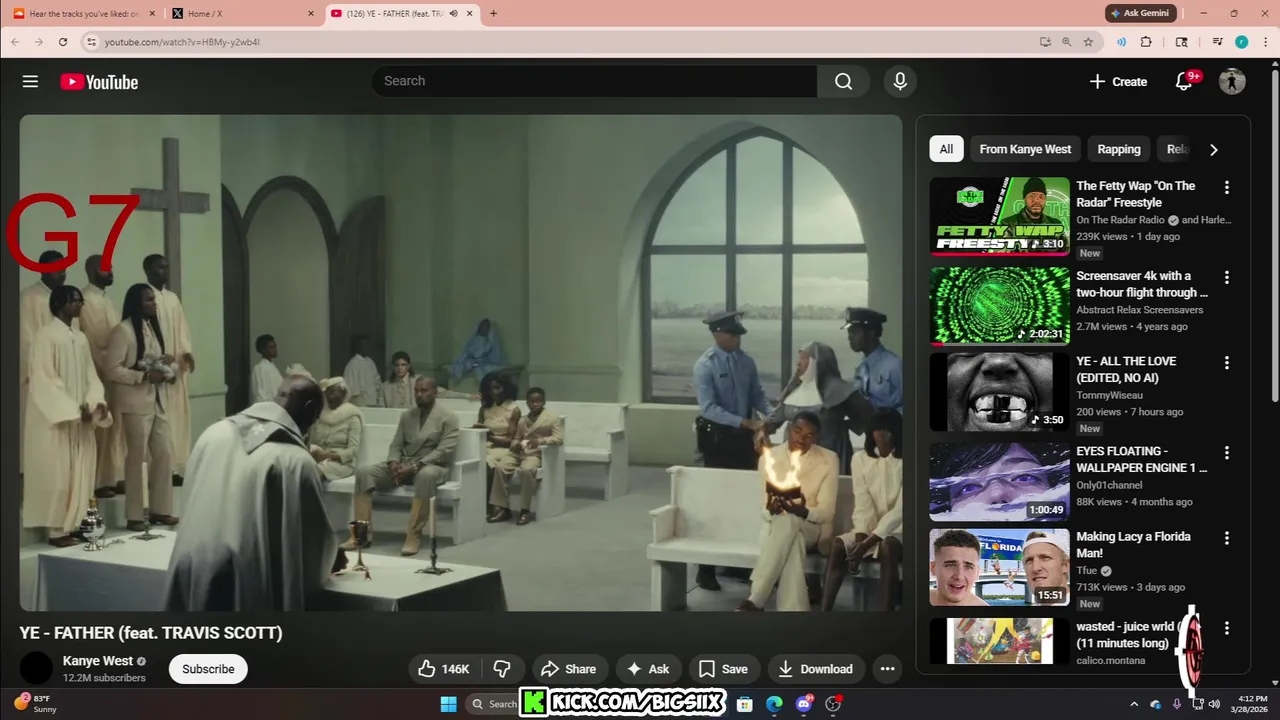Open options for Fetty Wap Freestyle video
This screenshot has height=720, width=1280.
1226,187
